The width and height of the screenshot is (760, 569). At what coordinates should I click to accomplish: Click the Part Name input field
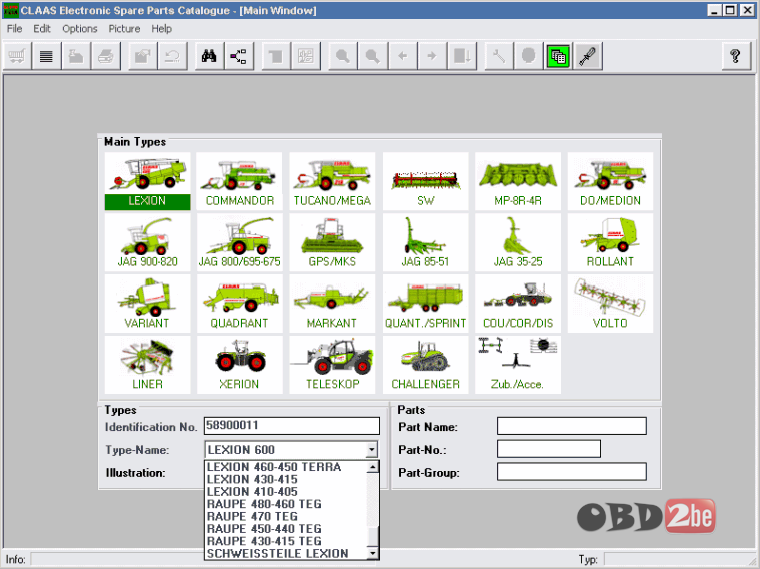coord(572,426)
